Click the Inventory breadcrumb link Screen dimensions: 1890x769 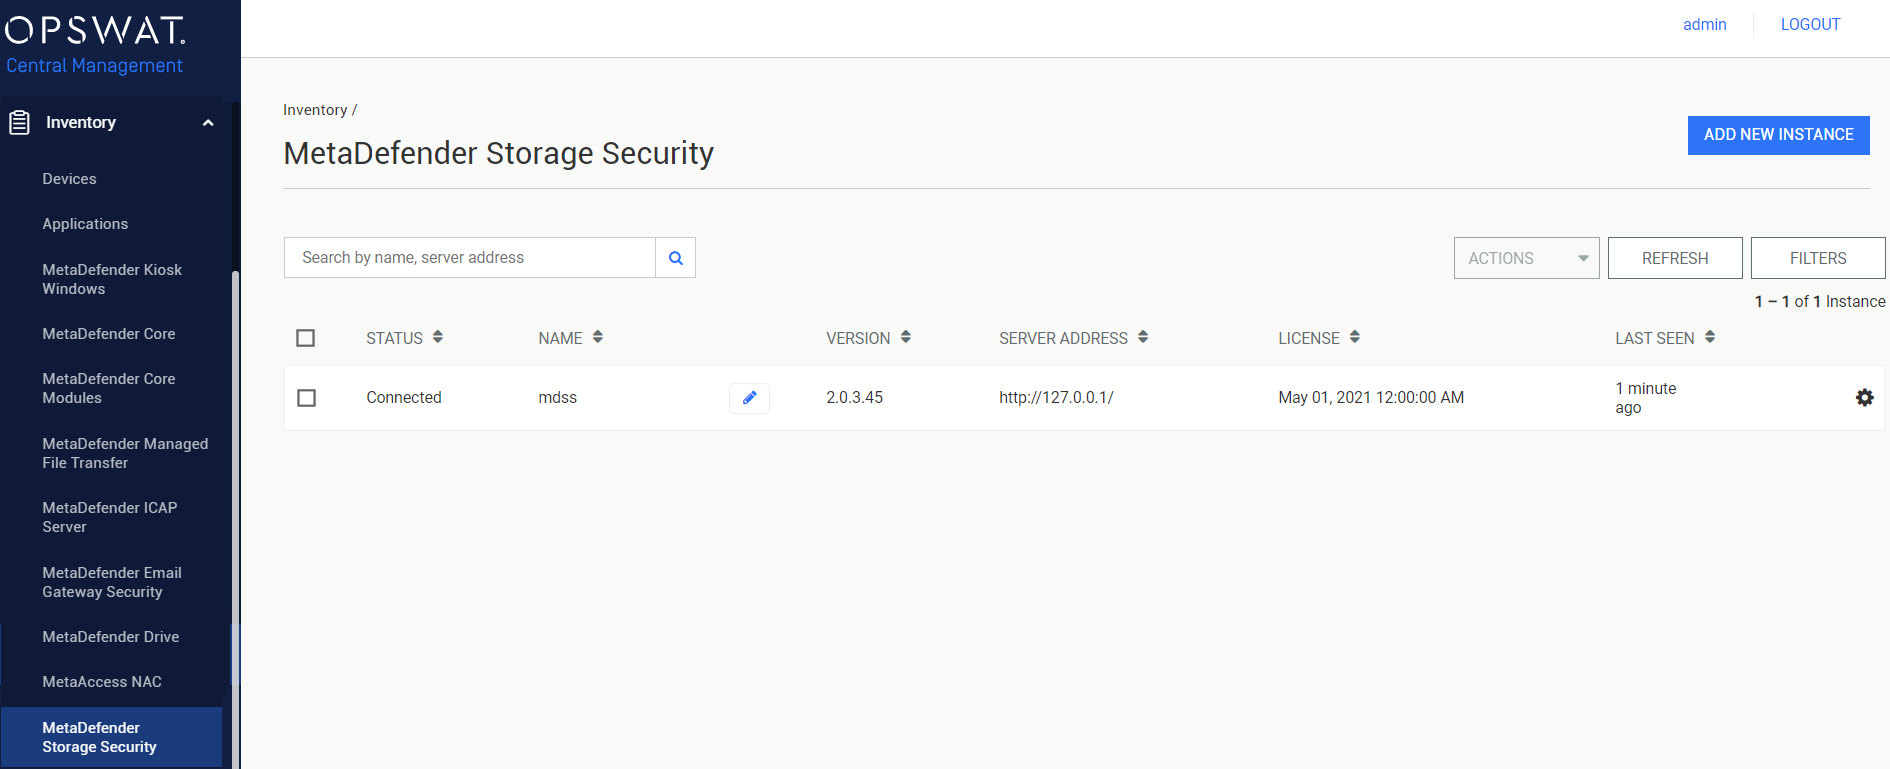pos(315,110)
